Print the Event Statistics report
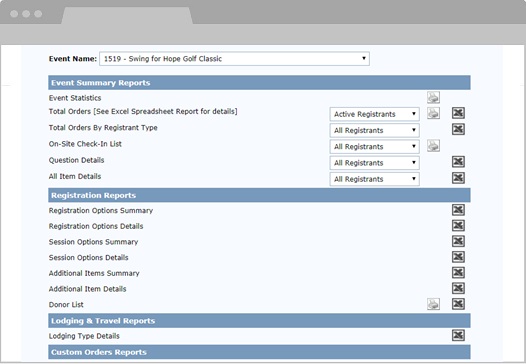This screenshot has width=526, height=364. click(x=433, y=98)
